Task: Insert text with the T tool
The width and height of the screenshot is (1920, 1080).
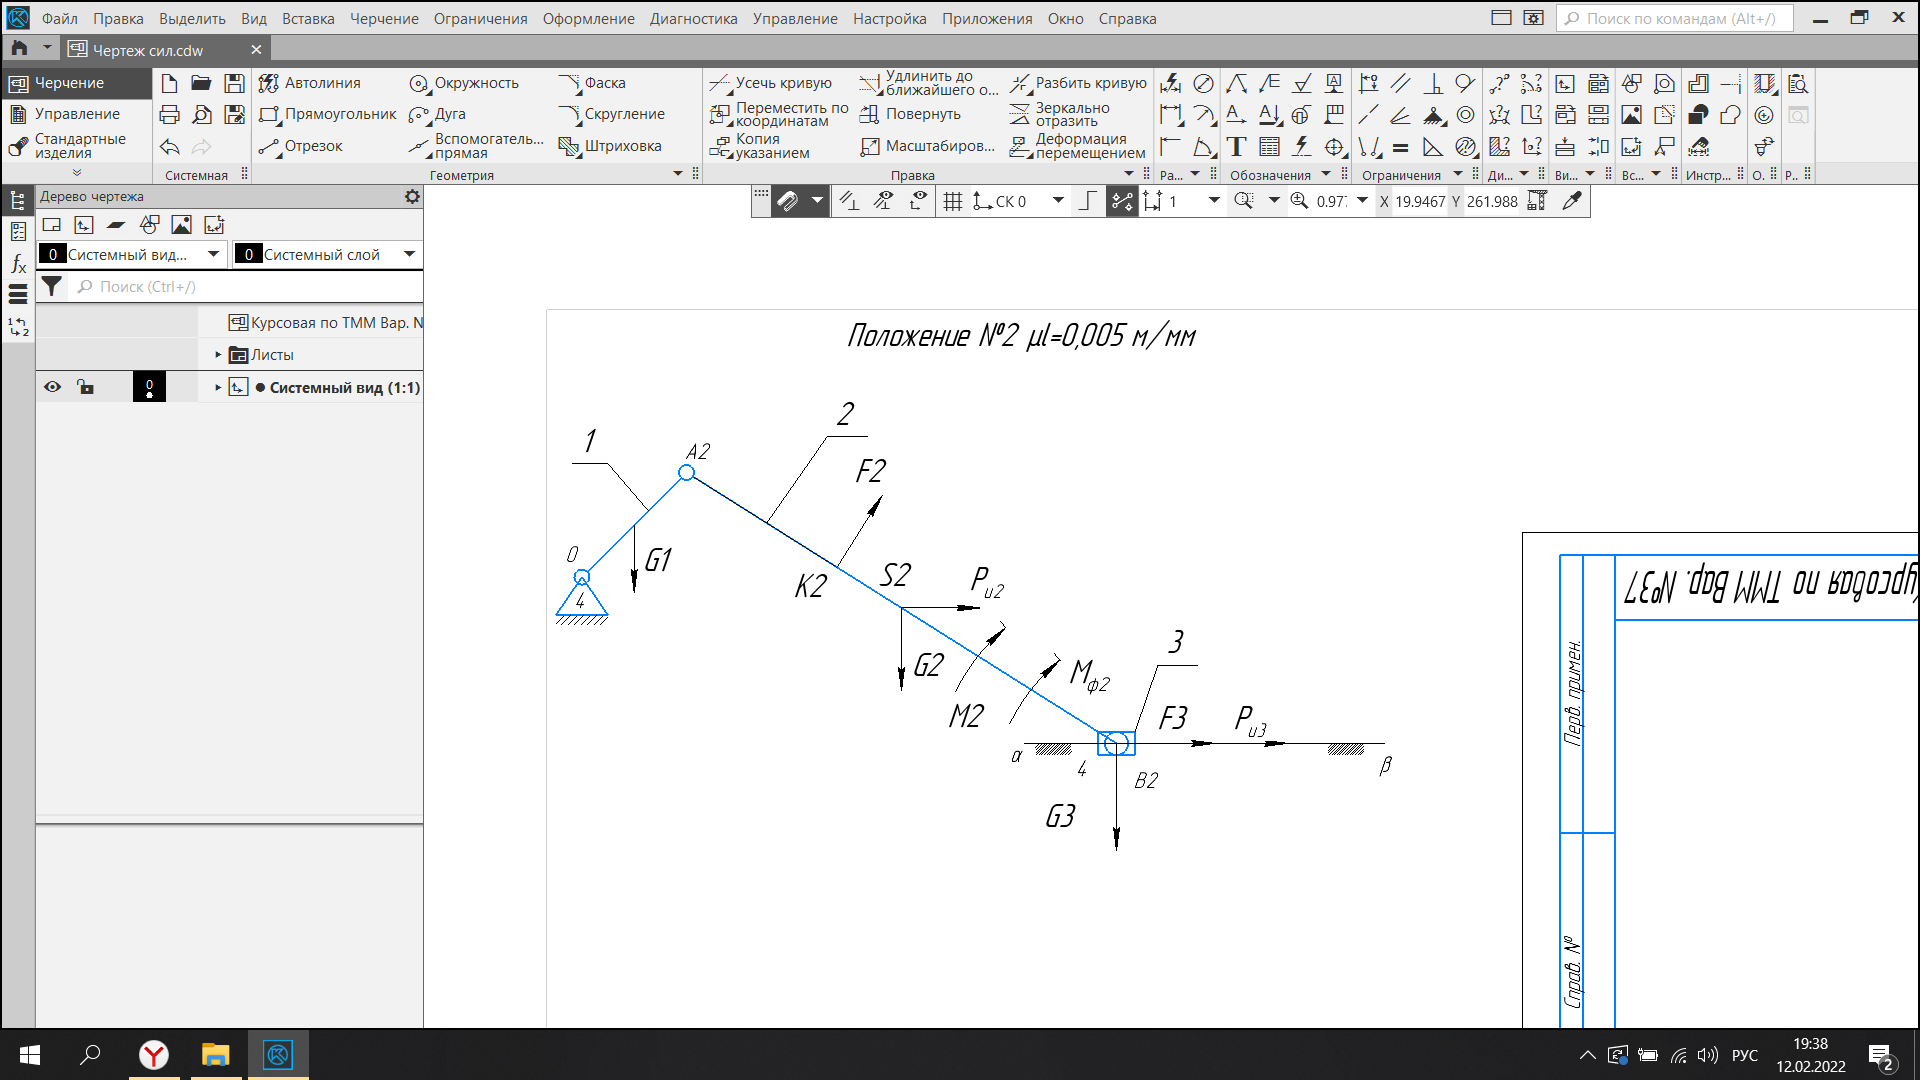Action: (1237, 147)
